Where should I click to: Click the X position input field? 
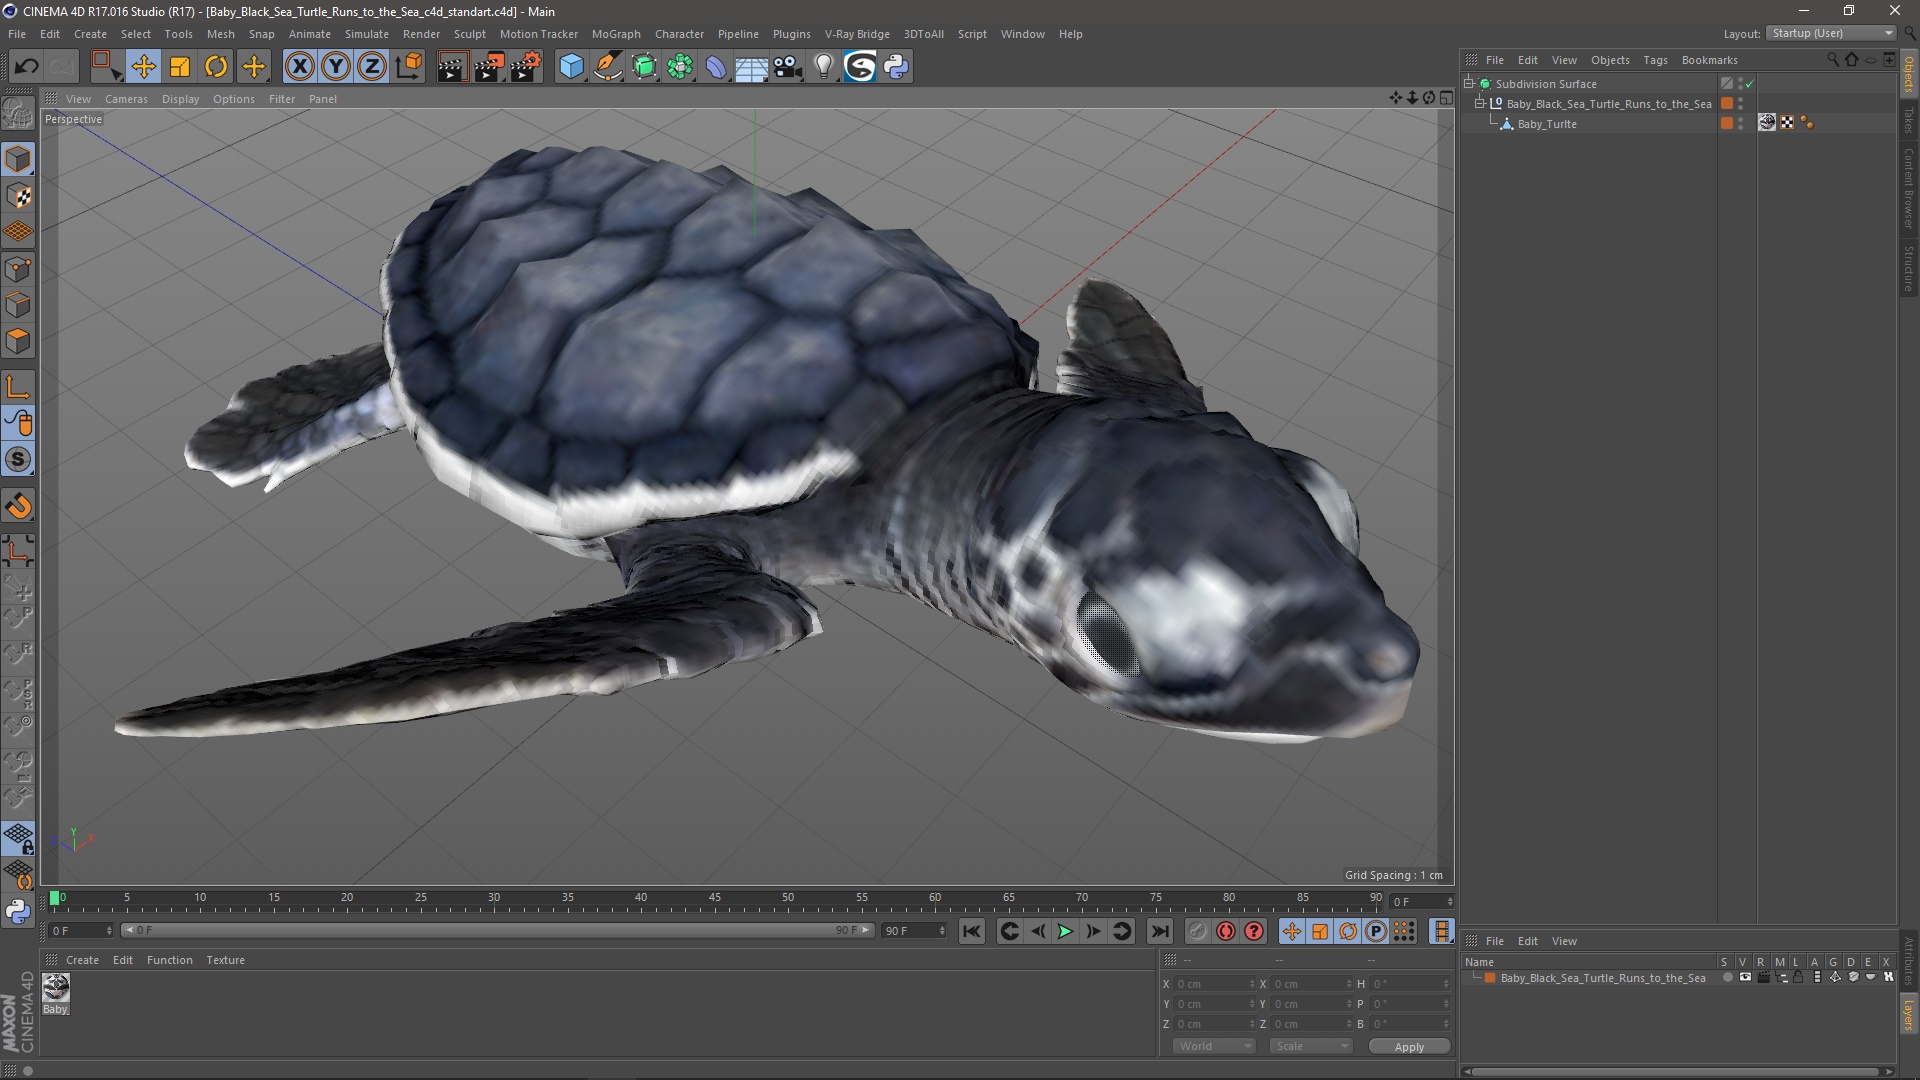click(1214, 984)
